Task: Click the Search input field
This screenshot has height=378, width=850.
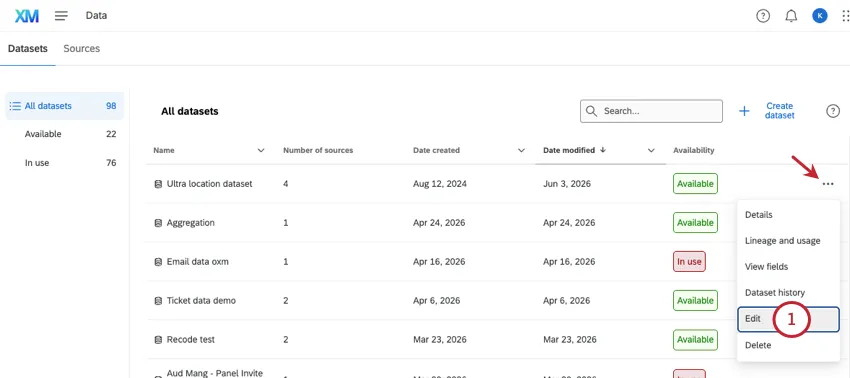Action: click(651, 111)
